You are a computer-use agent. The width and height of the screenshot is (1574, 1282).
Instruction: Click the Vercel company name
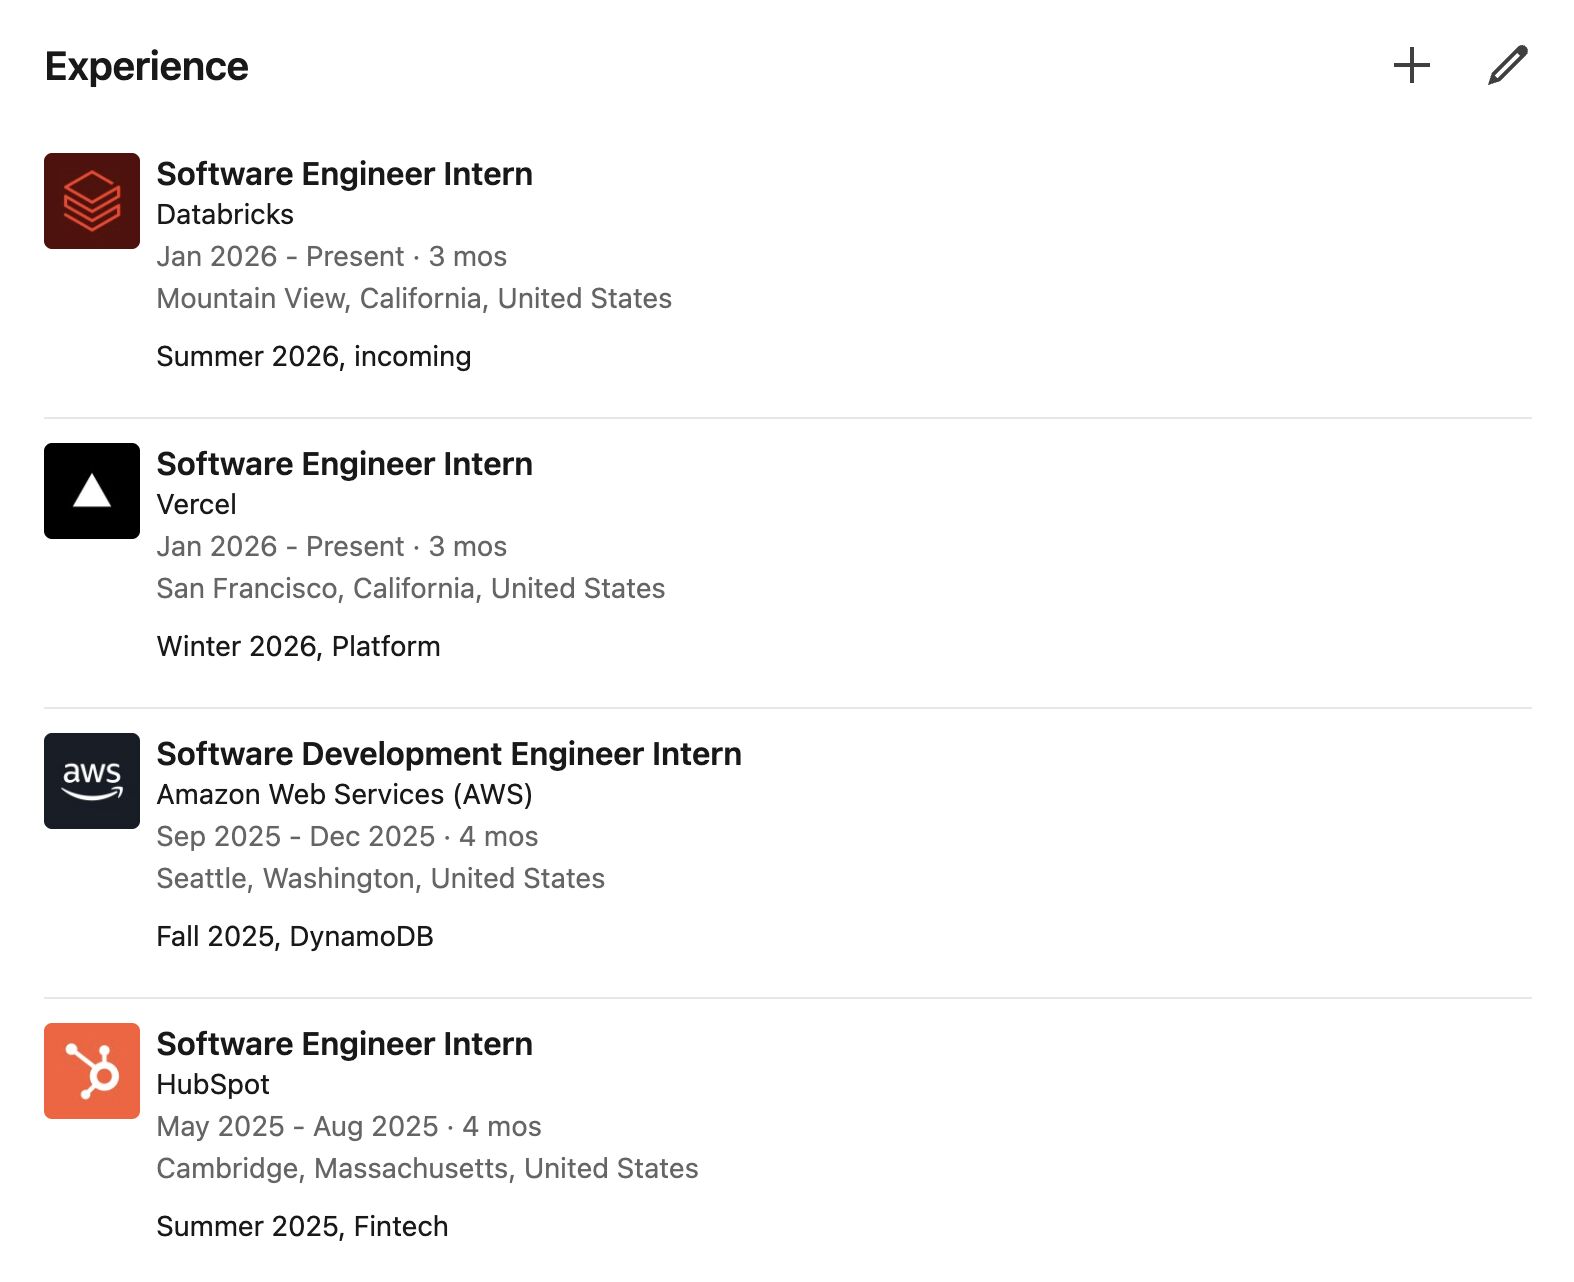(x=196, y=505)
